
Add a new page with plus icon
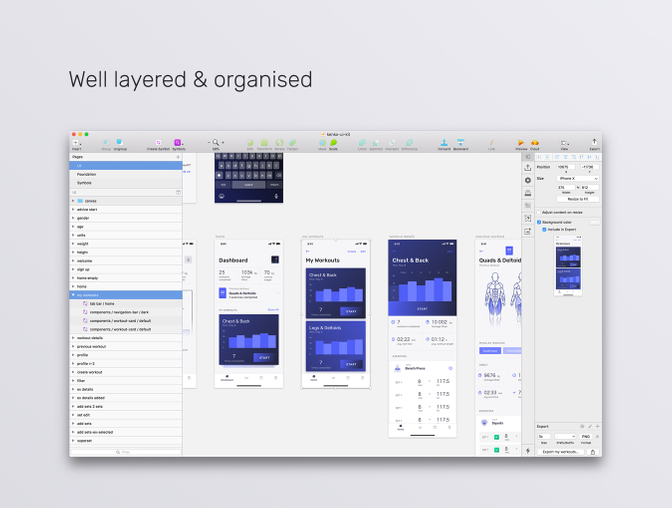[178, 157]
